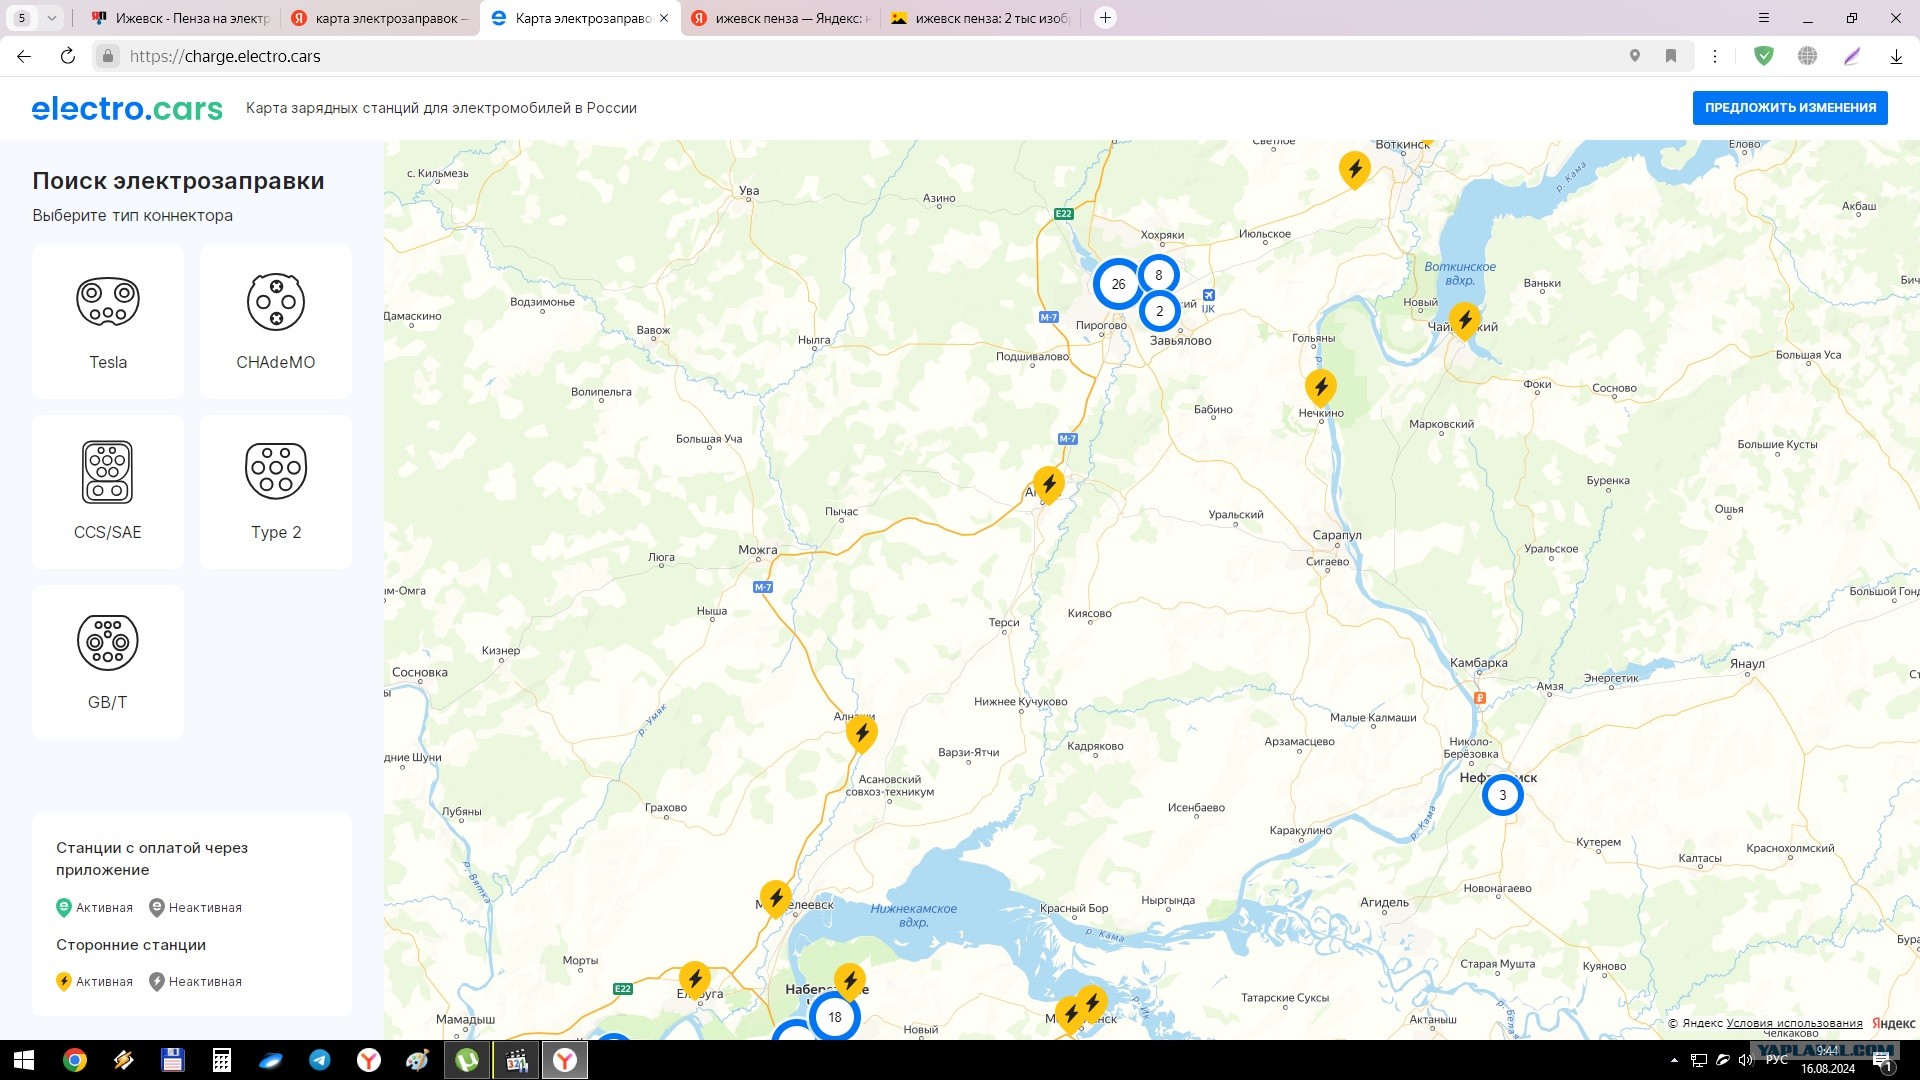
Task: Open the 26-station cluster in Izhevsk
Action: point(1118,284)
